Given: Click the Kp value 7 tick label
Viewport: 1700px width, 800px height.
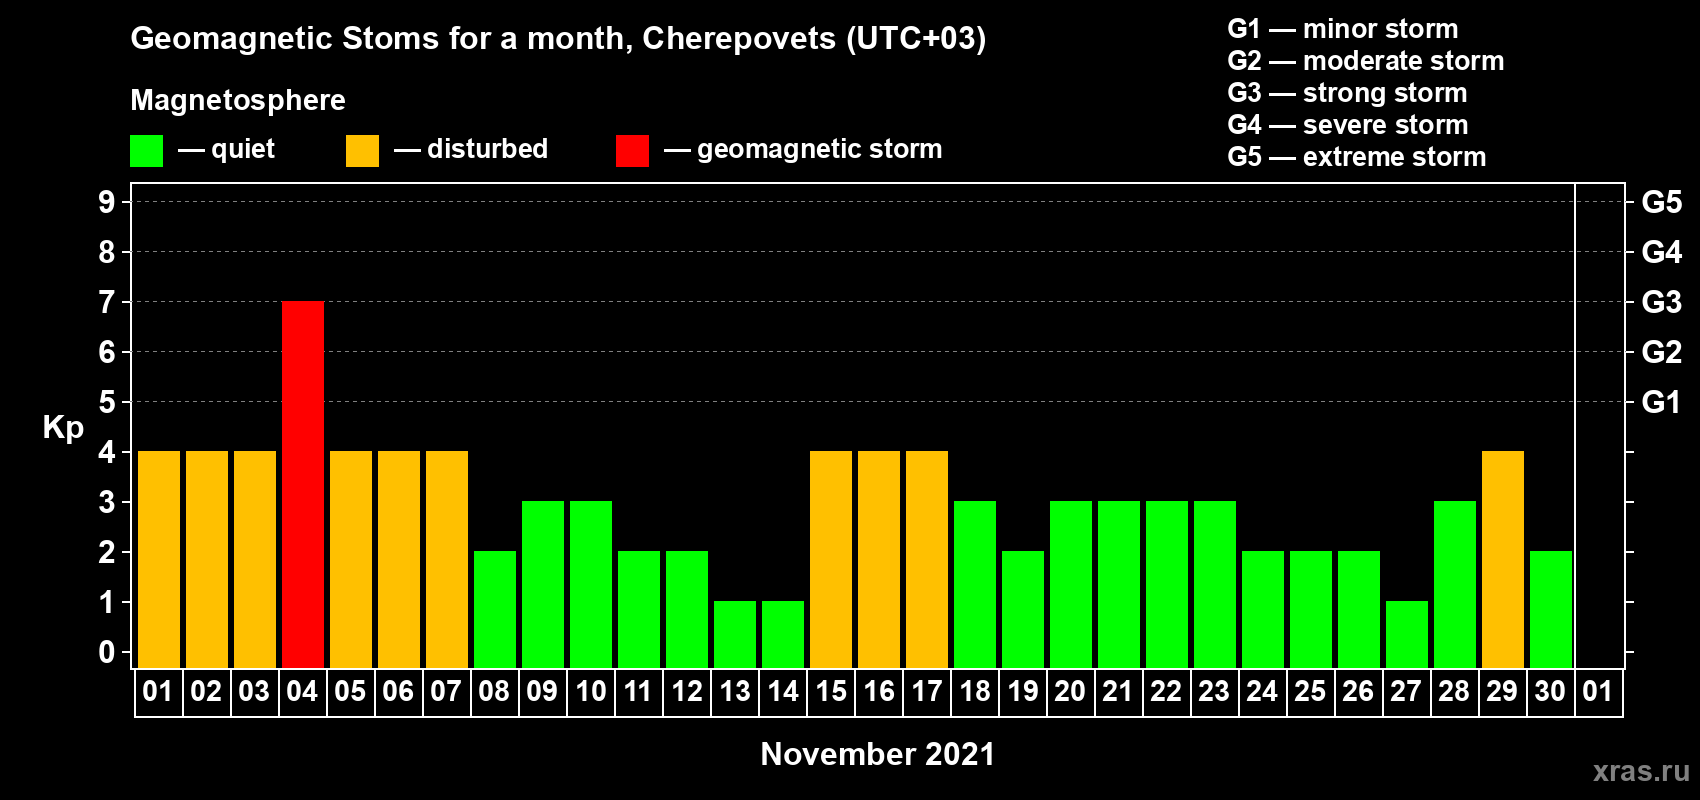Looking at the screenshot, I should (x=107, y=302).
